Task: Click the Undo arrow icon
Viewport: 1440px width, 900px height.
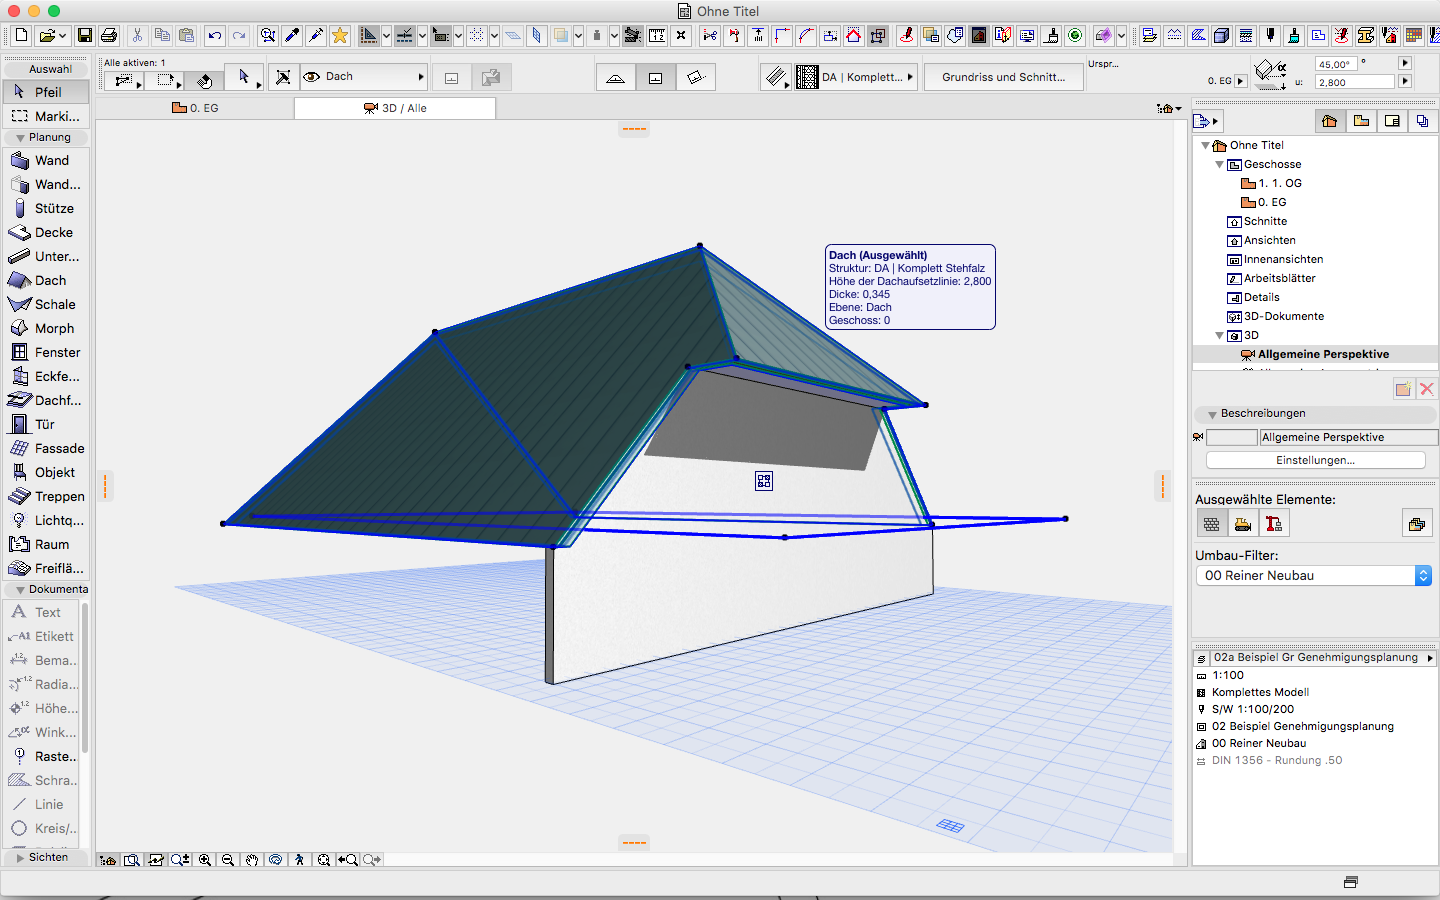Action: 215,36
